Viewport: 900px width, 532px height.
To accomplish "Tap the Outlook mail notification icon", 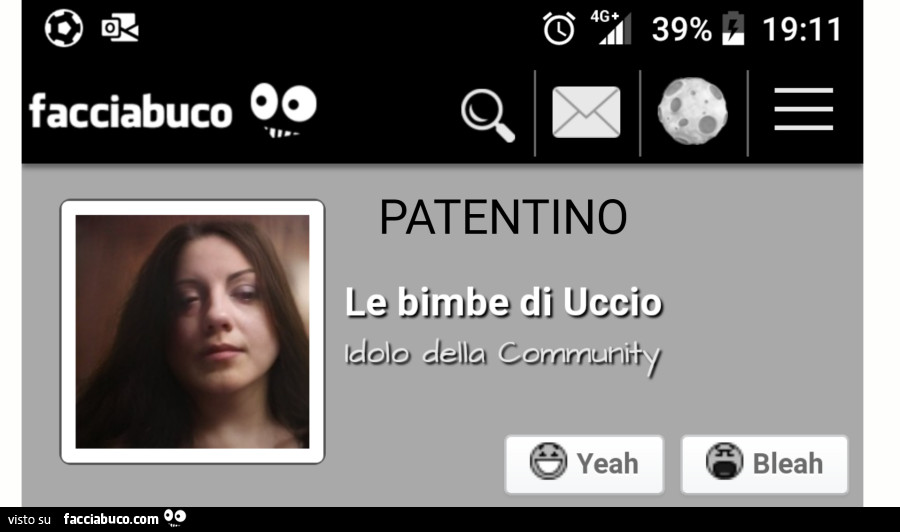I will [x=120, y=28].
